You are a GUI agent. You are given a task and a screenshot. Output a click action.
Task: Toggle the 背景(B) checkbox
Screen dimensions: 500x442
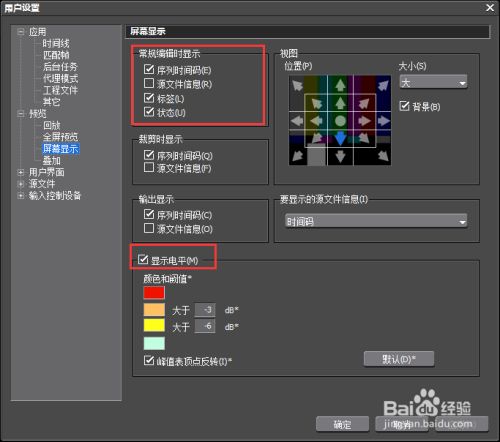(x=404, y=106)
